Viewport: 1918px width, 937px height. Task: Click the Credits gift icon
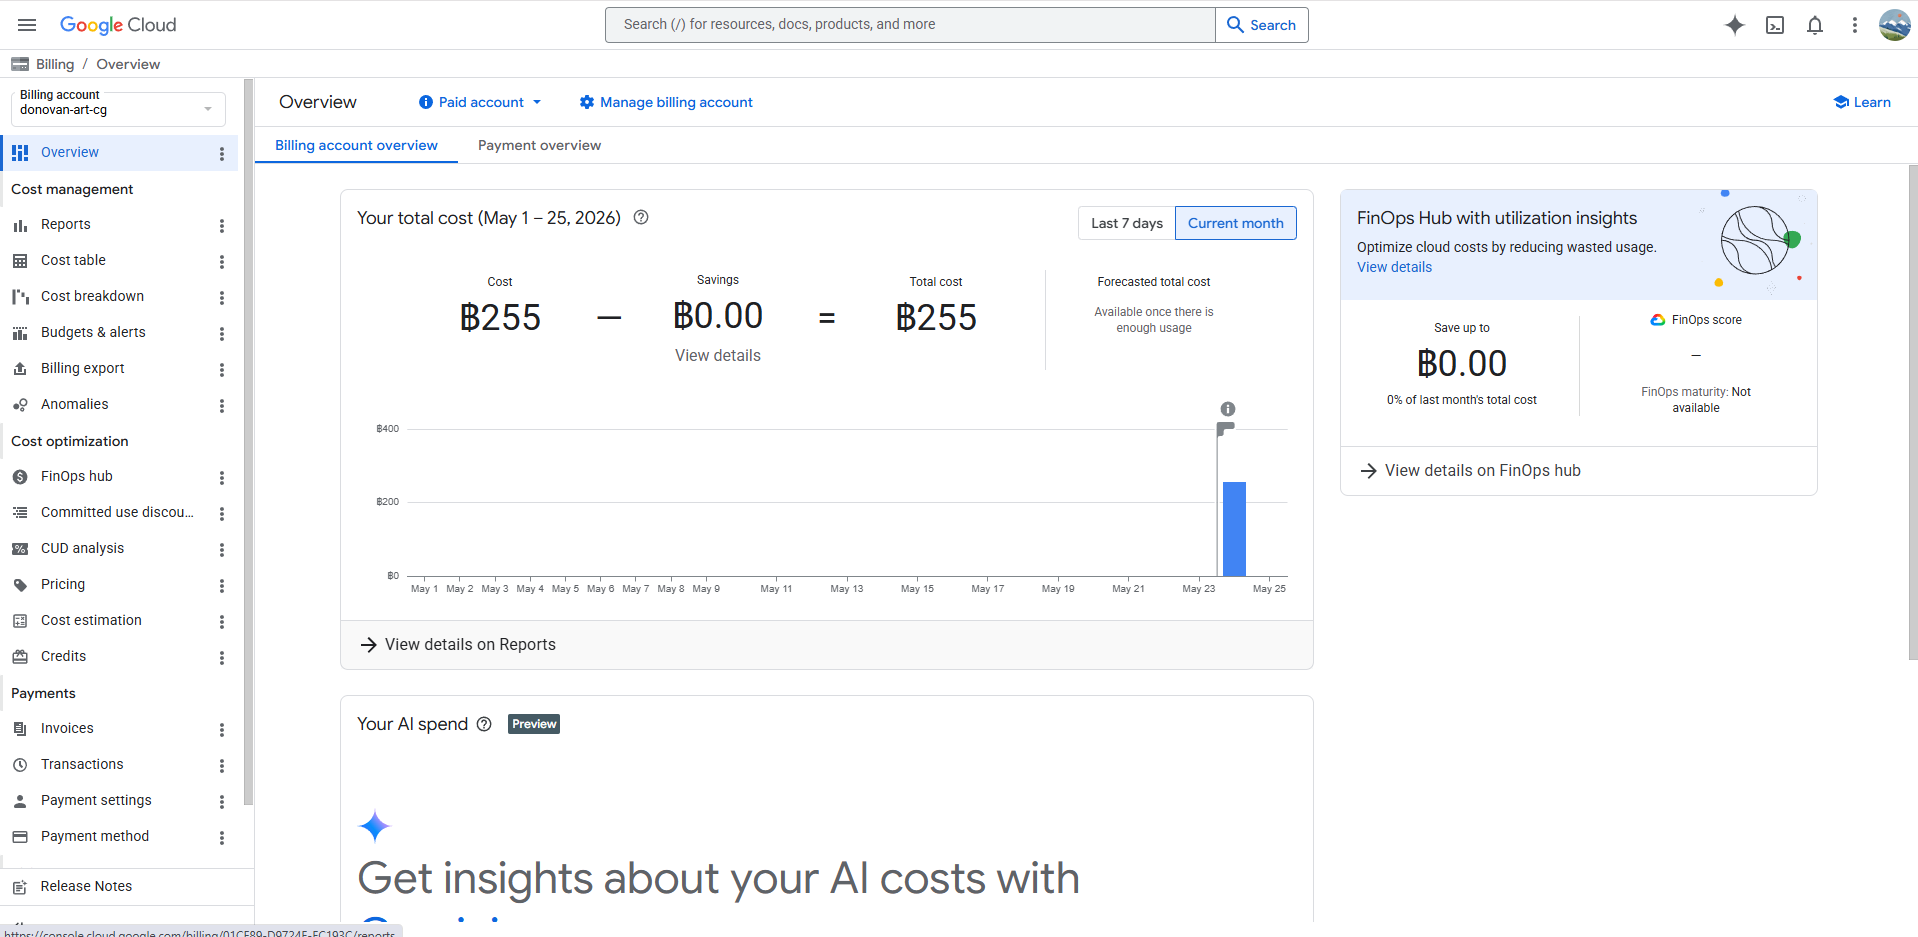click(x=20, y=657)
